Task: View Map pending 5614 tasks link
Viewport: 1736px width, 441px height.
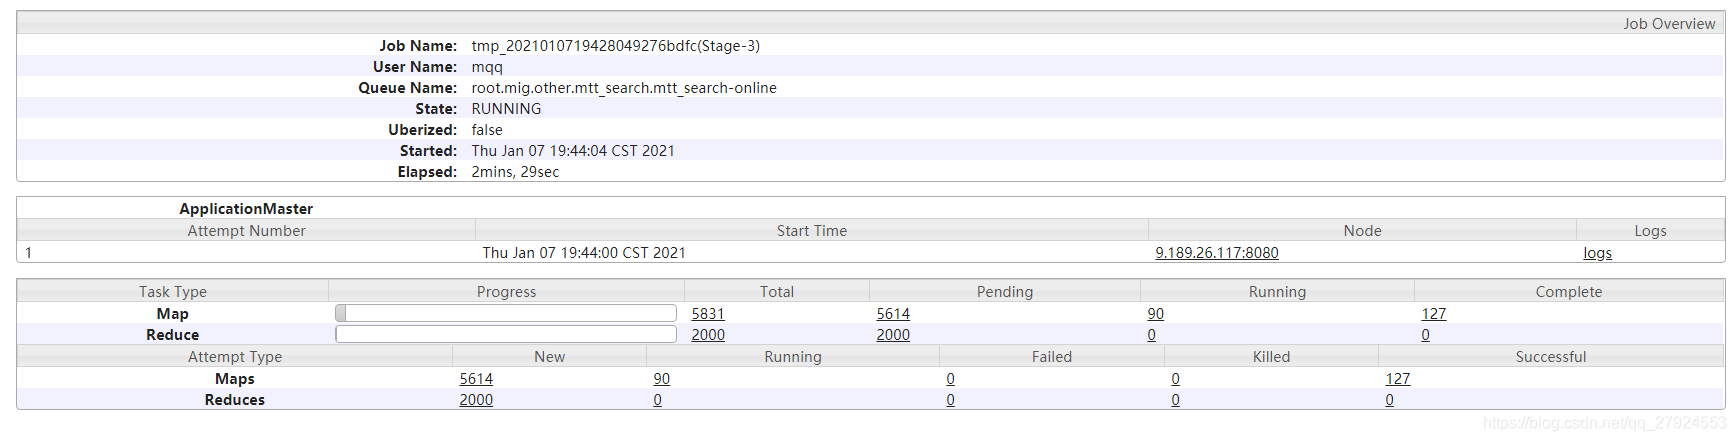Action: click(893, 314)
